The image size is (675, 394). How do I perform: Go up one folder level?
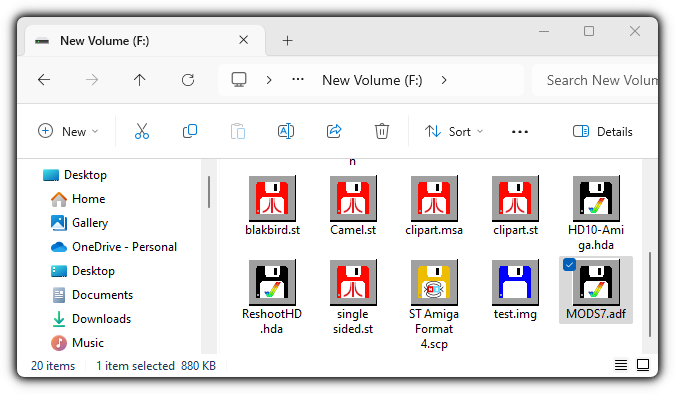click(139, 80)
